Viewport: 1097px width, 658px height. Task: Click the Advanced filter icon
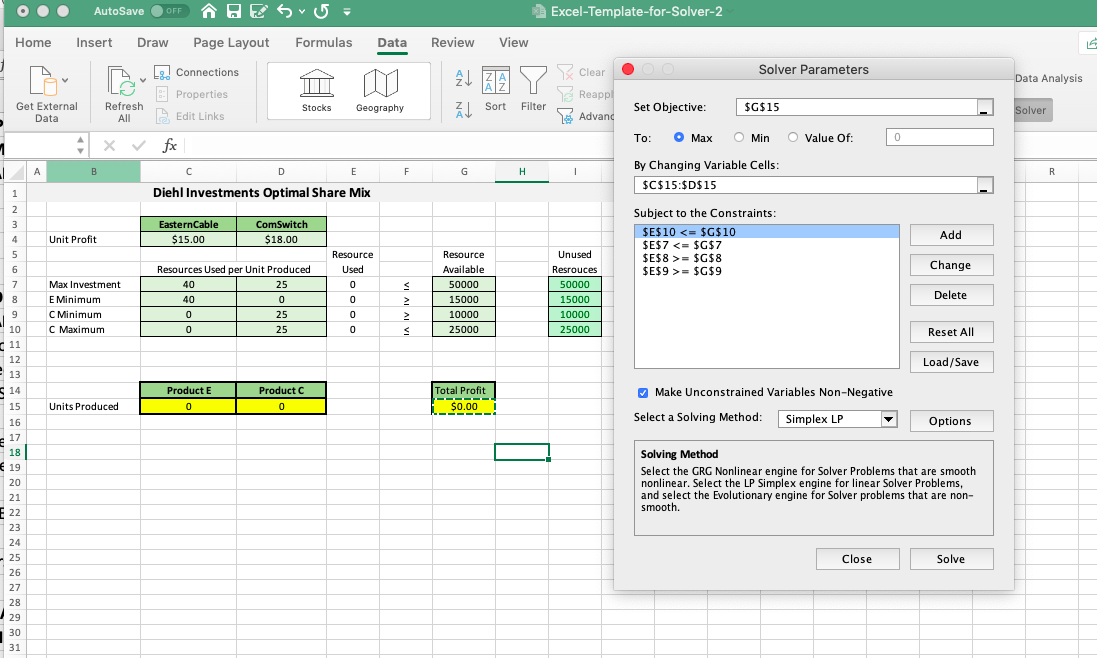(x=564, y=116)
